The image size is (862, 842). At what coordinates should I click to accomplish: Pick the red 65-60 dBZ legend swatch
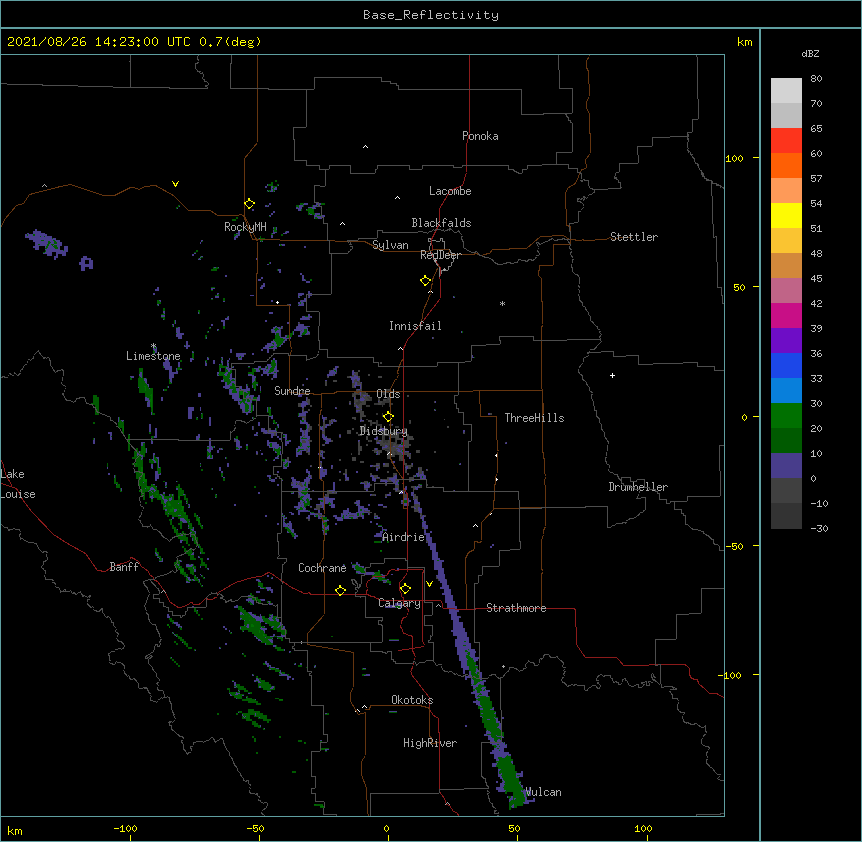[786, 140]
